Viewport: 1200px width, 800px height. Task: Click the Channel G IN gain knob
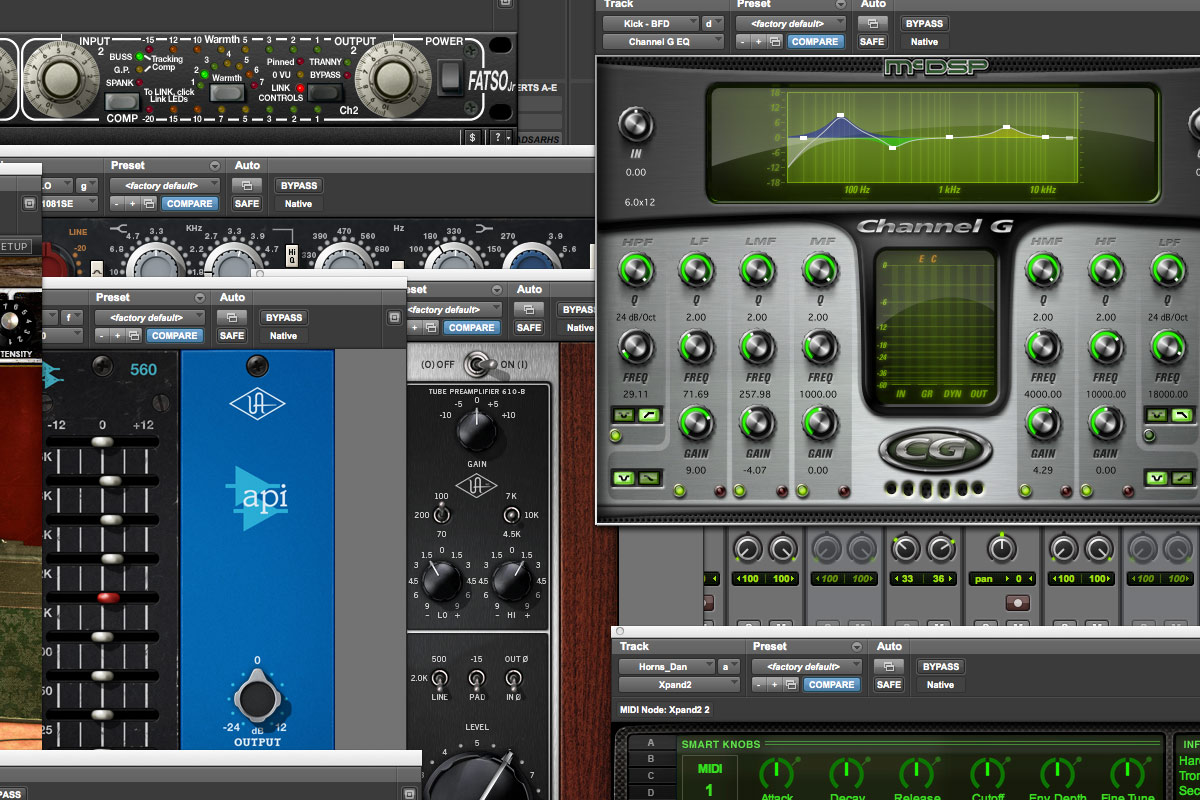(636, 124)
